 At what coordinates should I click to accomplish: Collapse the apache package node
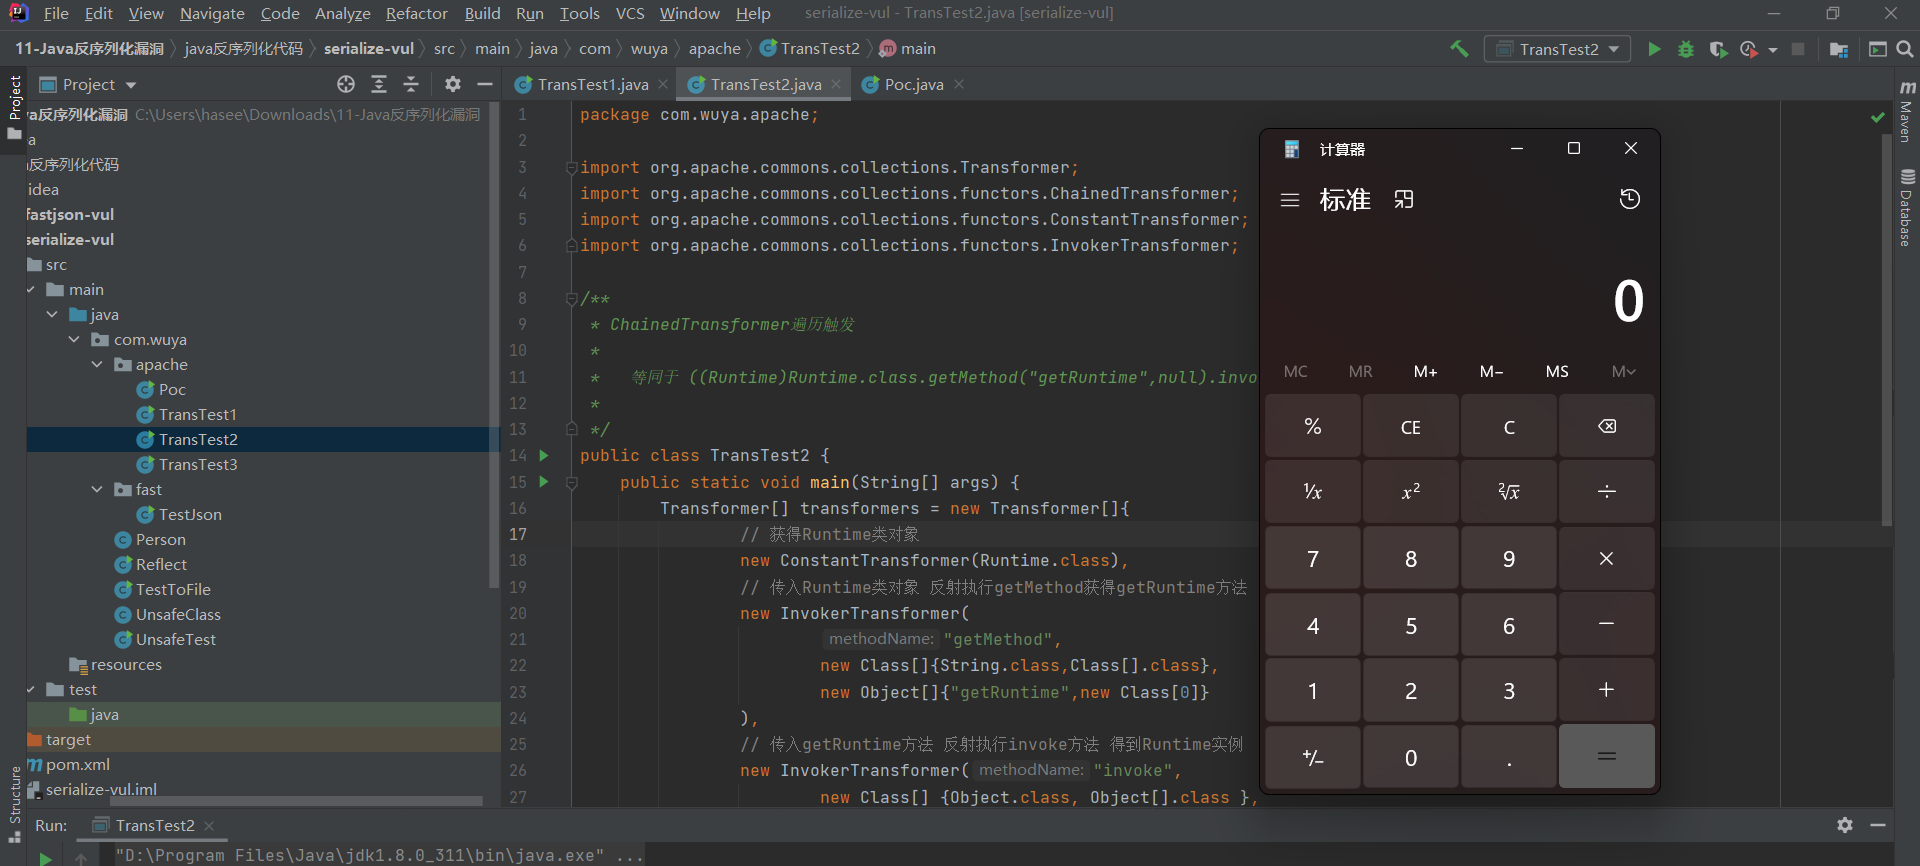click(x=97, y=364)
